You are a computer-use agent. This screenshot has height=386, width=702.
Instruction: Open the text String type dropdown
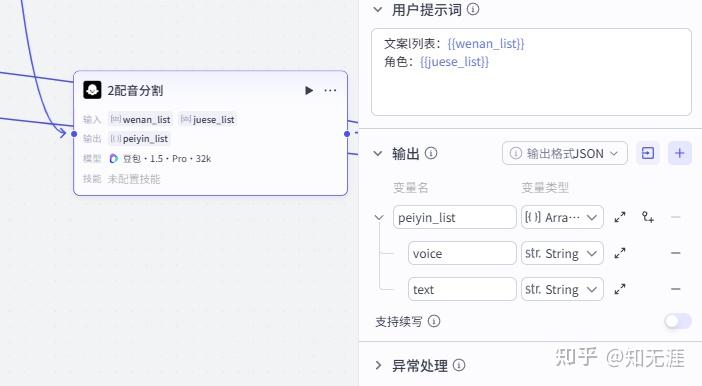(562, 289)
